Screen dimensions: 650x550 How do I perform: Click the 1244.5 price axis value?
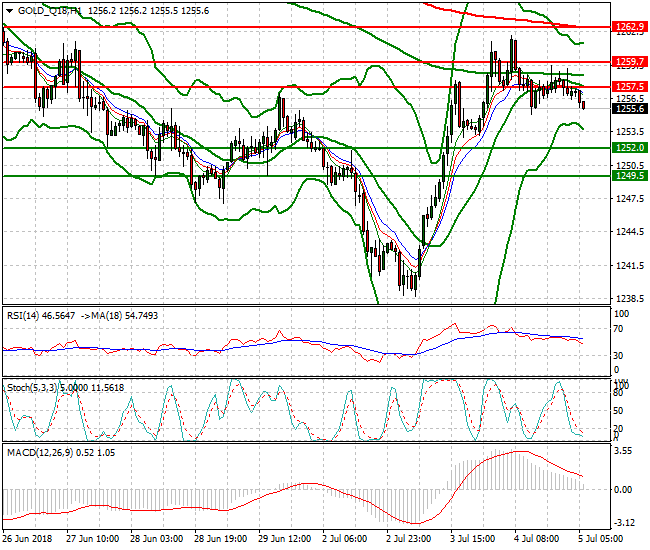point(630,232)
